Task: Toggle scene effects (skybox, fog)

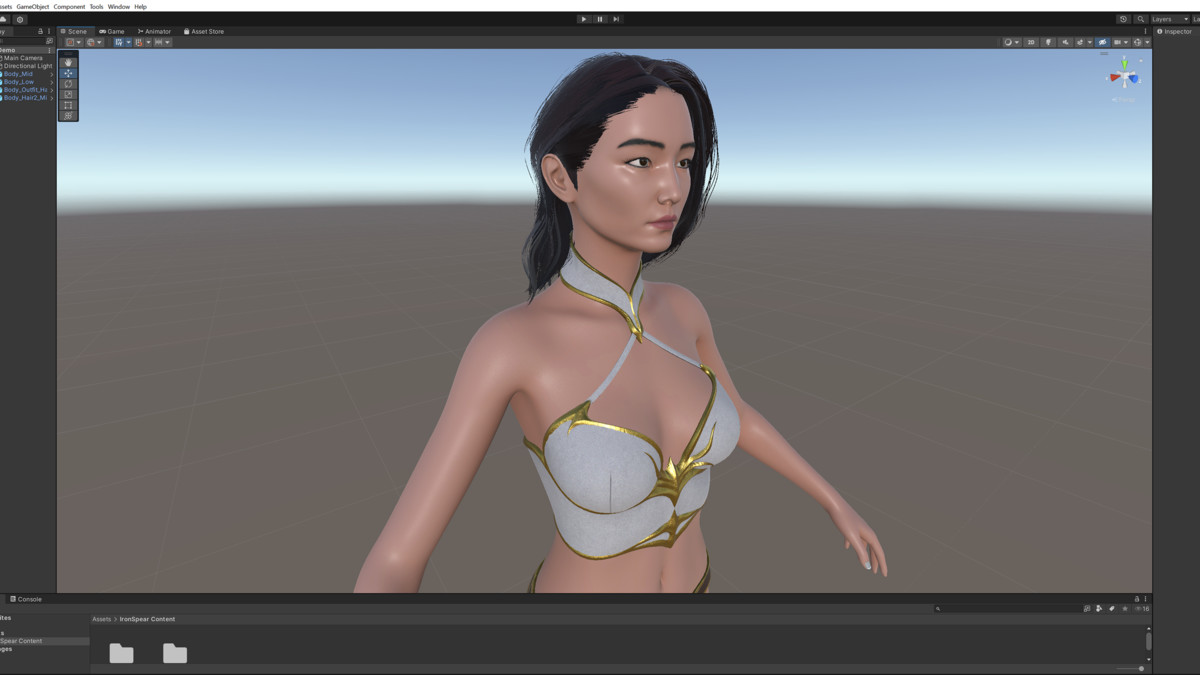Action: click(1081, 42)
